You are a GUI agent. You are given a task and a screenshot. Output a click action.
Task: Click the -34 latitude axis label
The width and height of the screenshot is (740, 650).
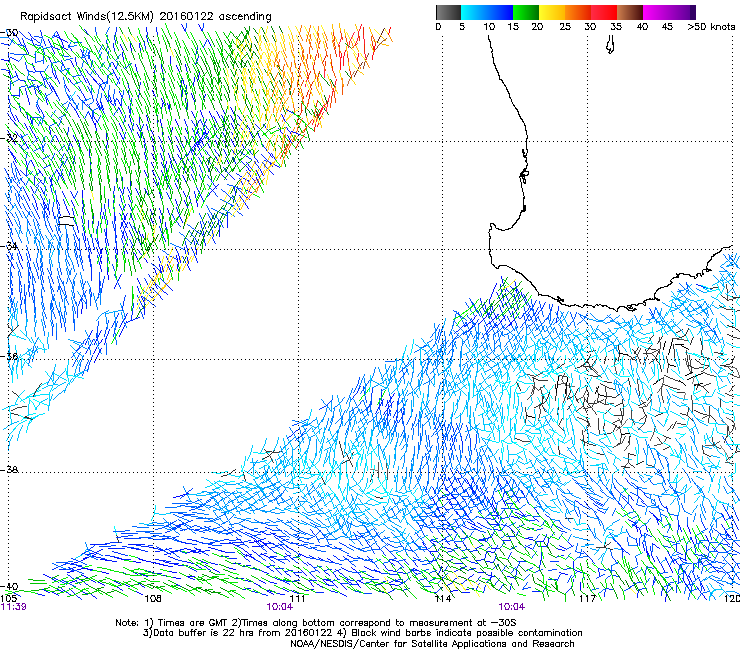[x=9, y=246]
